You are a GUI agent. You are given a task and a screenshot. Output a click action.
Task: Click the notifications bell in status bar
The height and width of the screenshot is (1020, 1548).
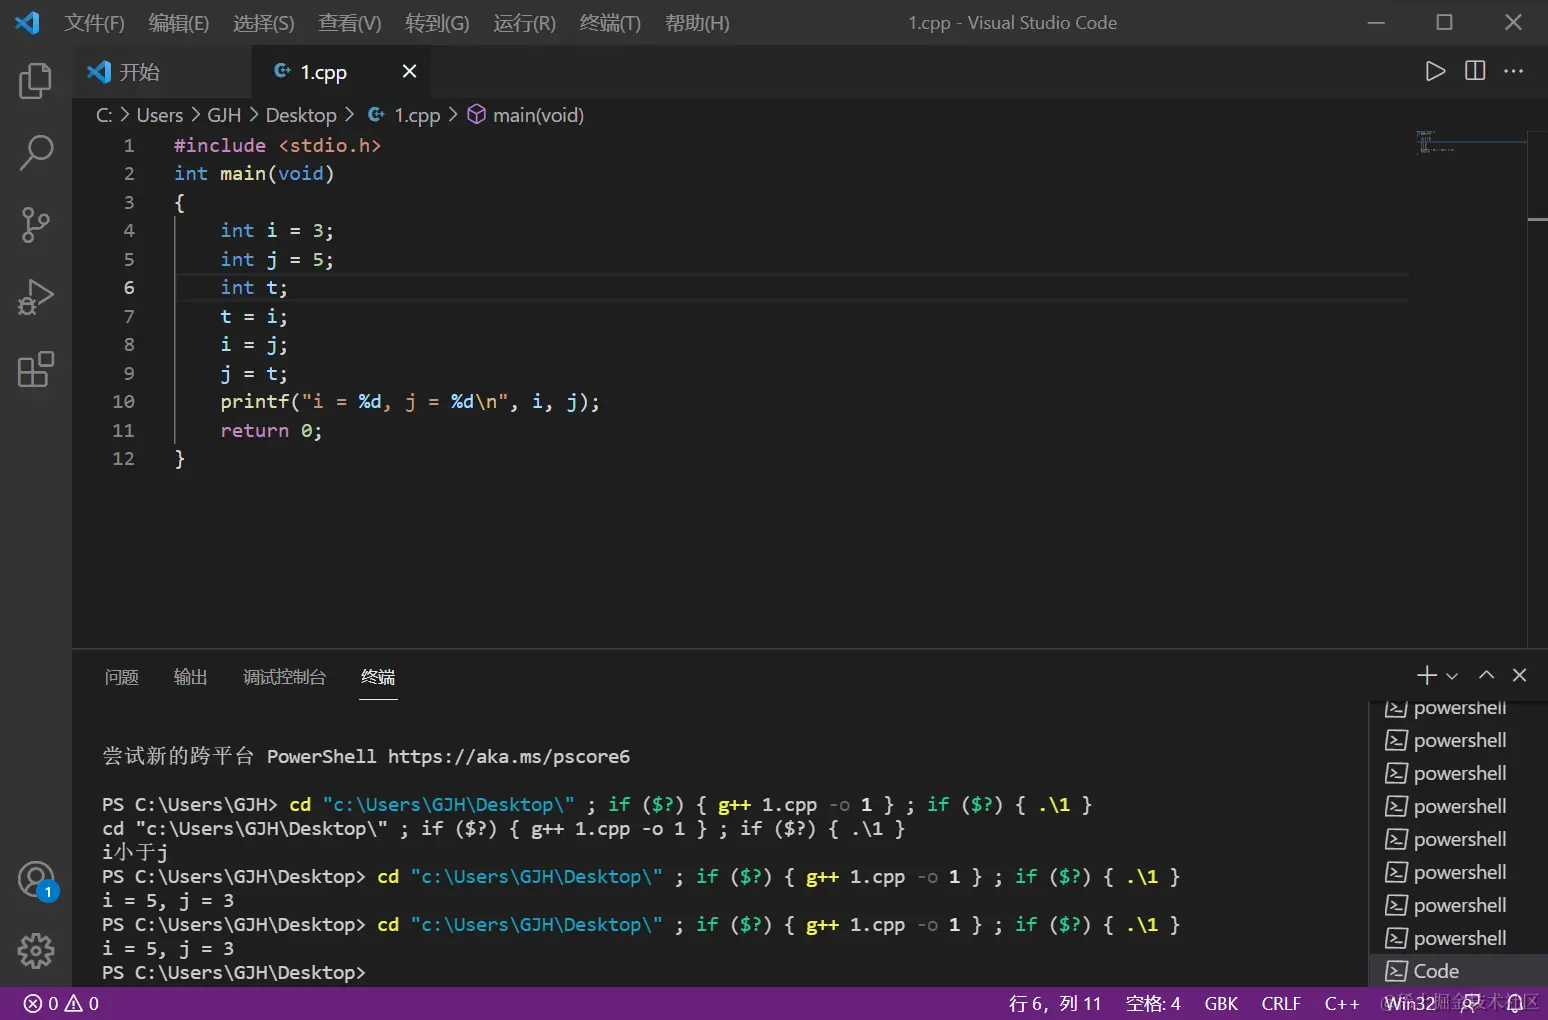pyautogui.click(x=1515, y=1003)
